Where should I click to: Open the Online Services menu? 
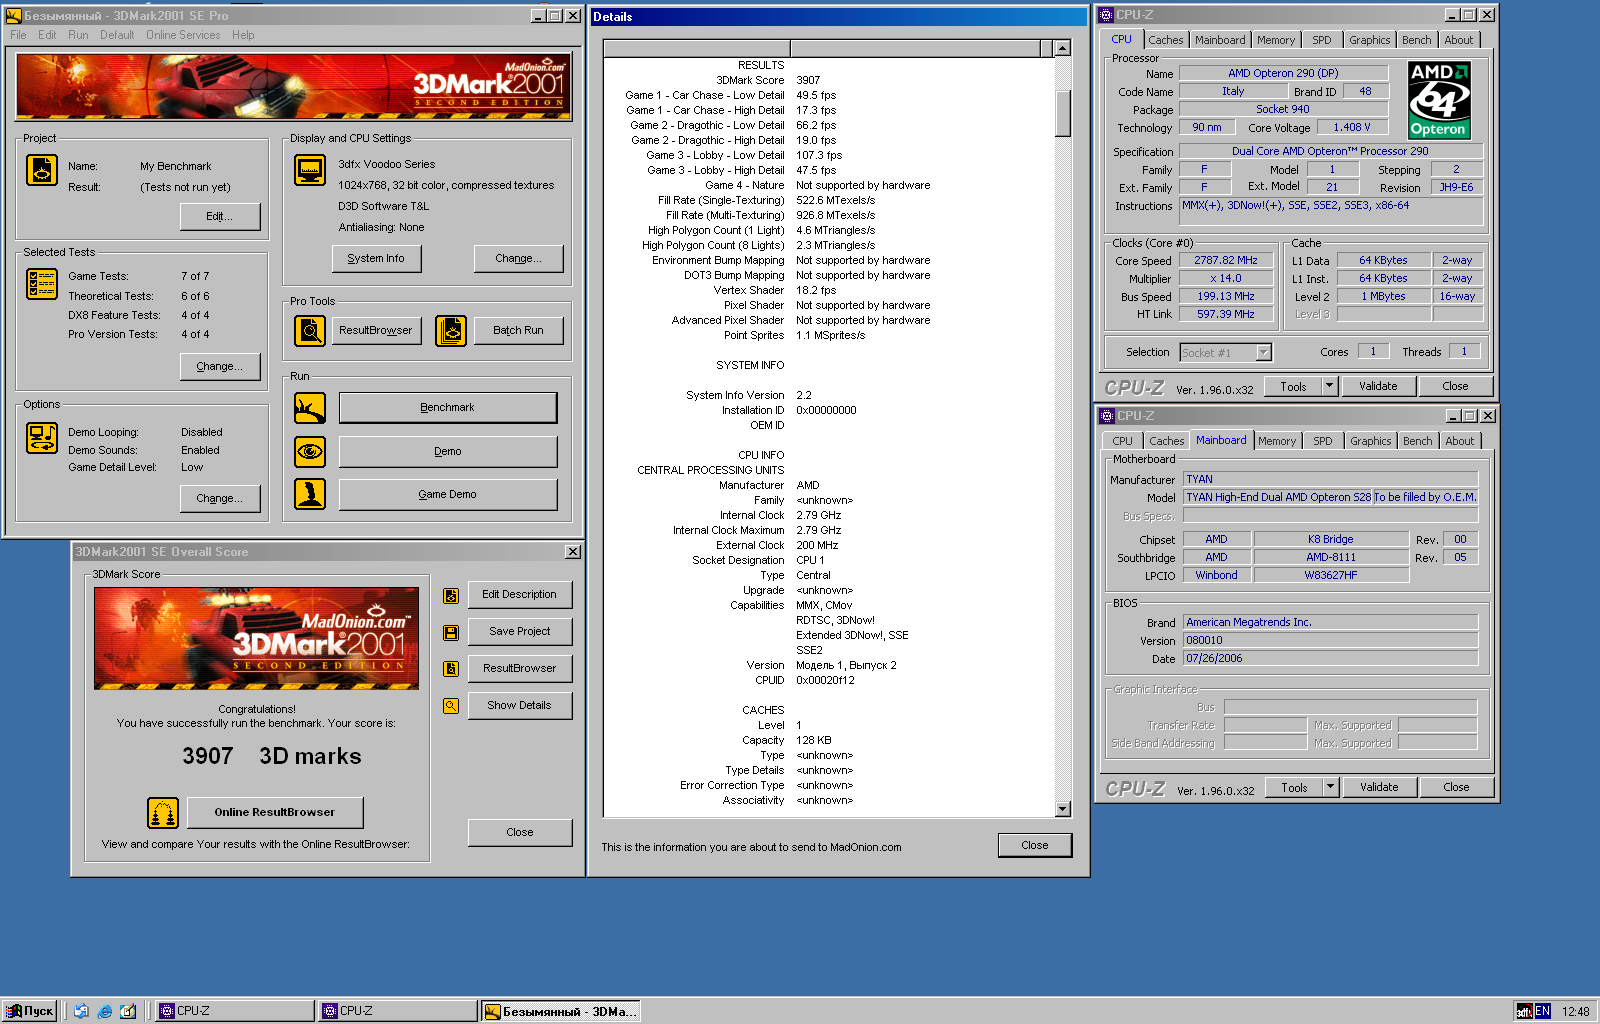point(183,35)
